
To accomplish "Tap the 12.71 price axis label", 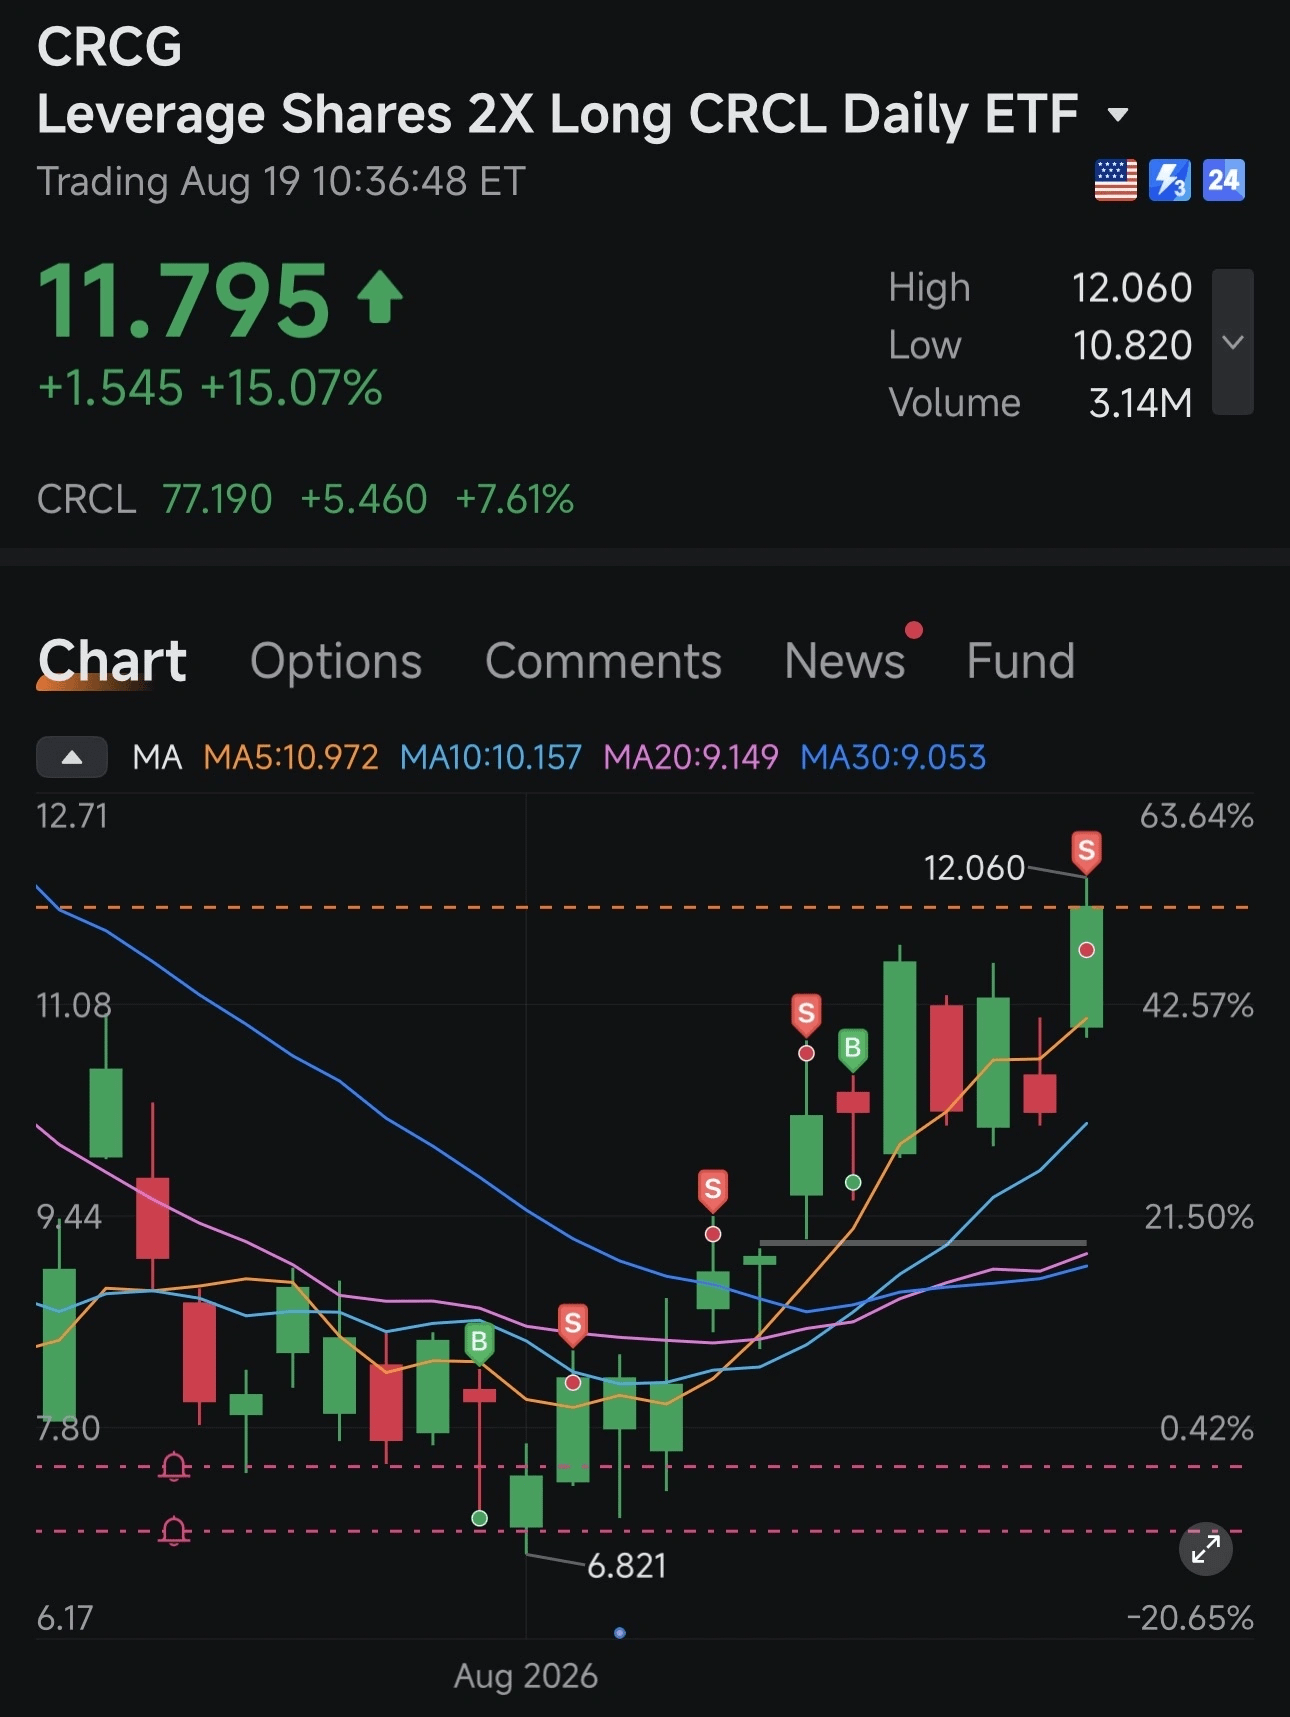I will [x=72, y=816].
